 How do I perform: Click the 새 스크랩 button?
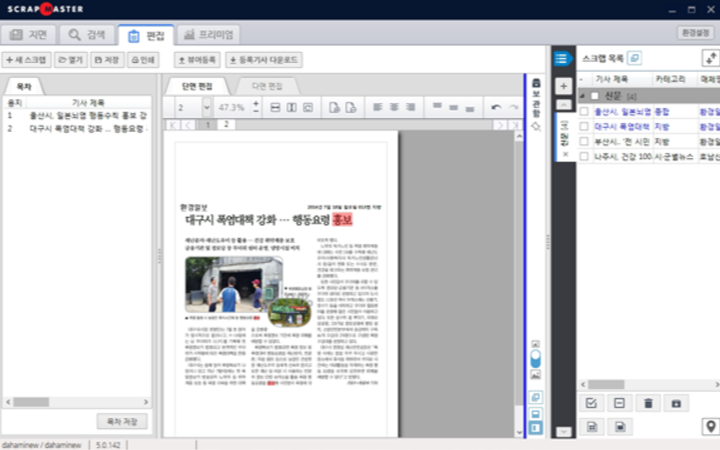click(27, 60)
